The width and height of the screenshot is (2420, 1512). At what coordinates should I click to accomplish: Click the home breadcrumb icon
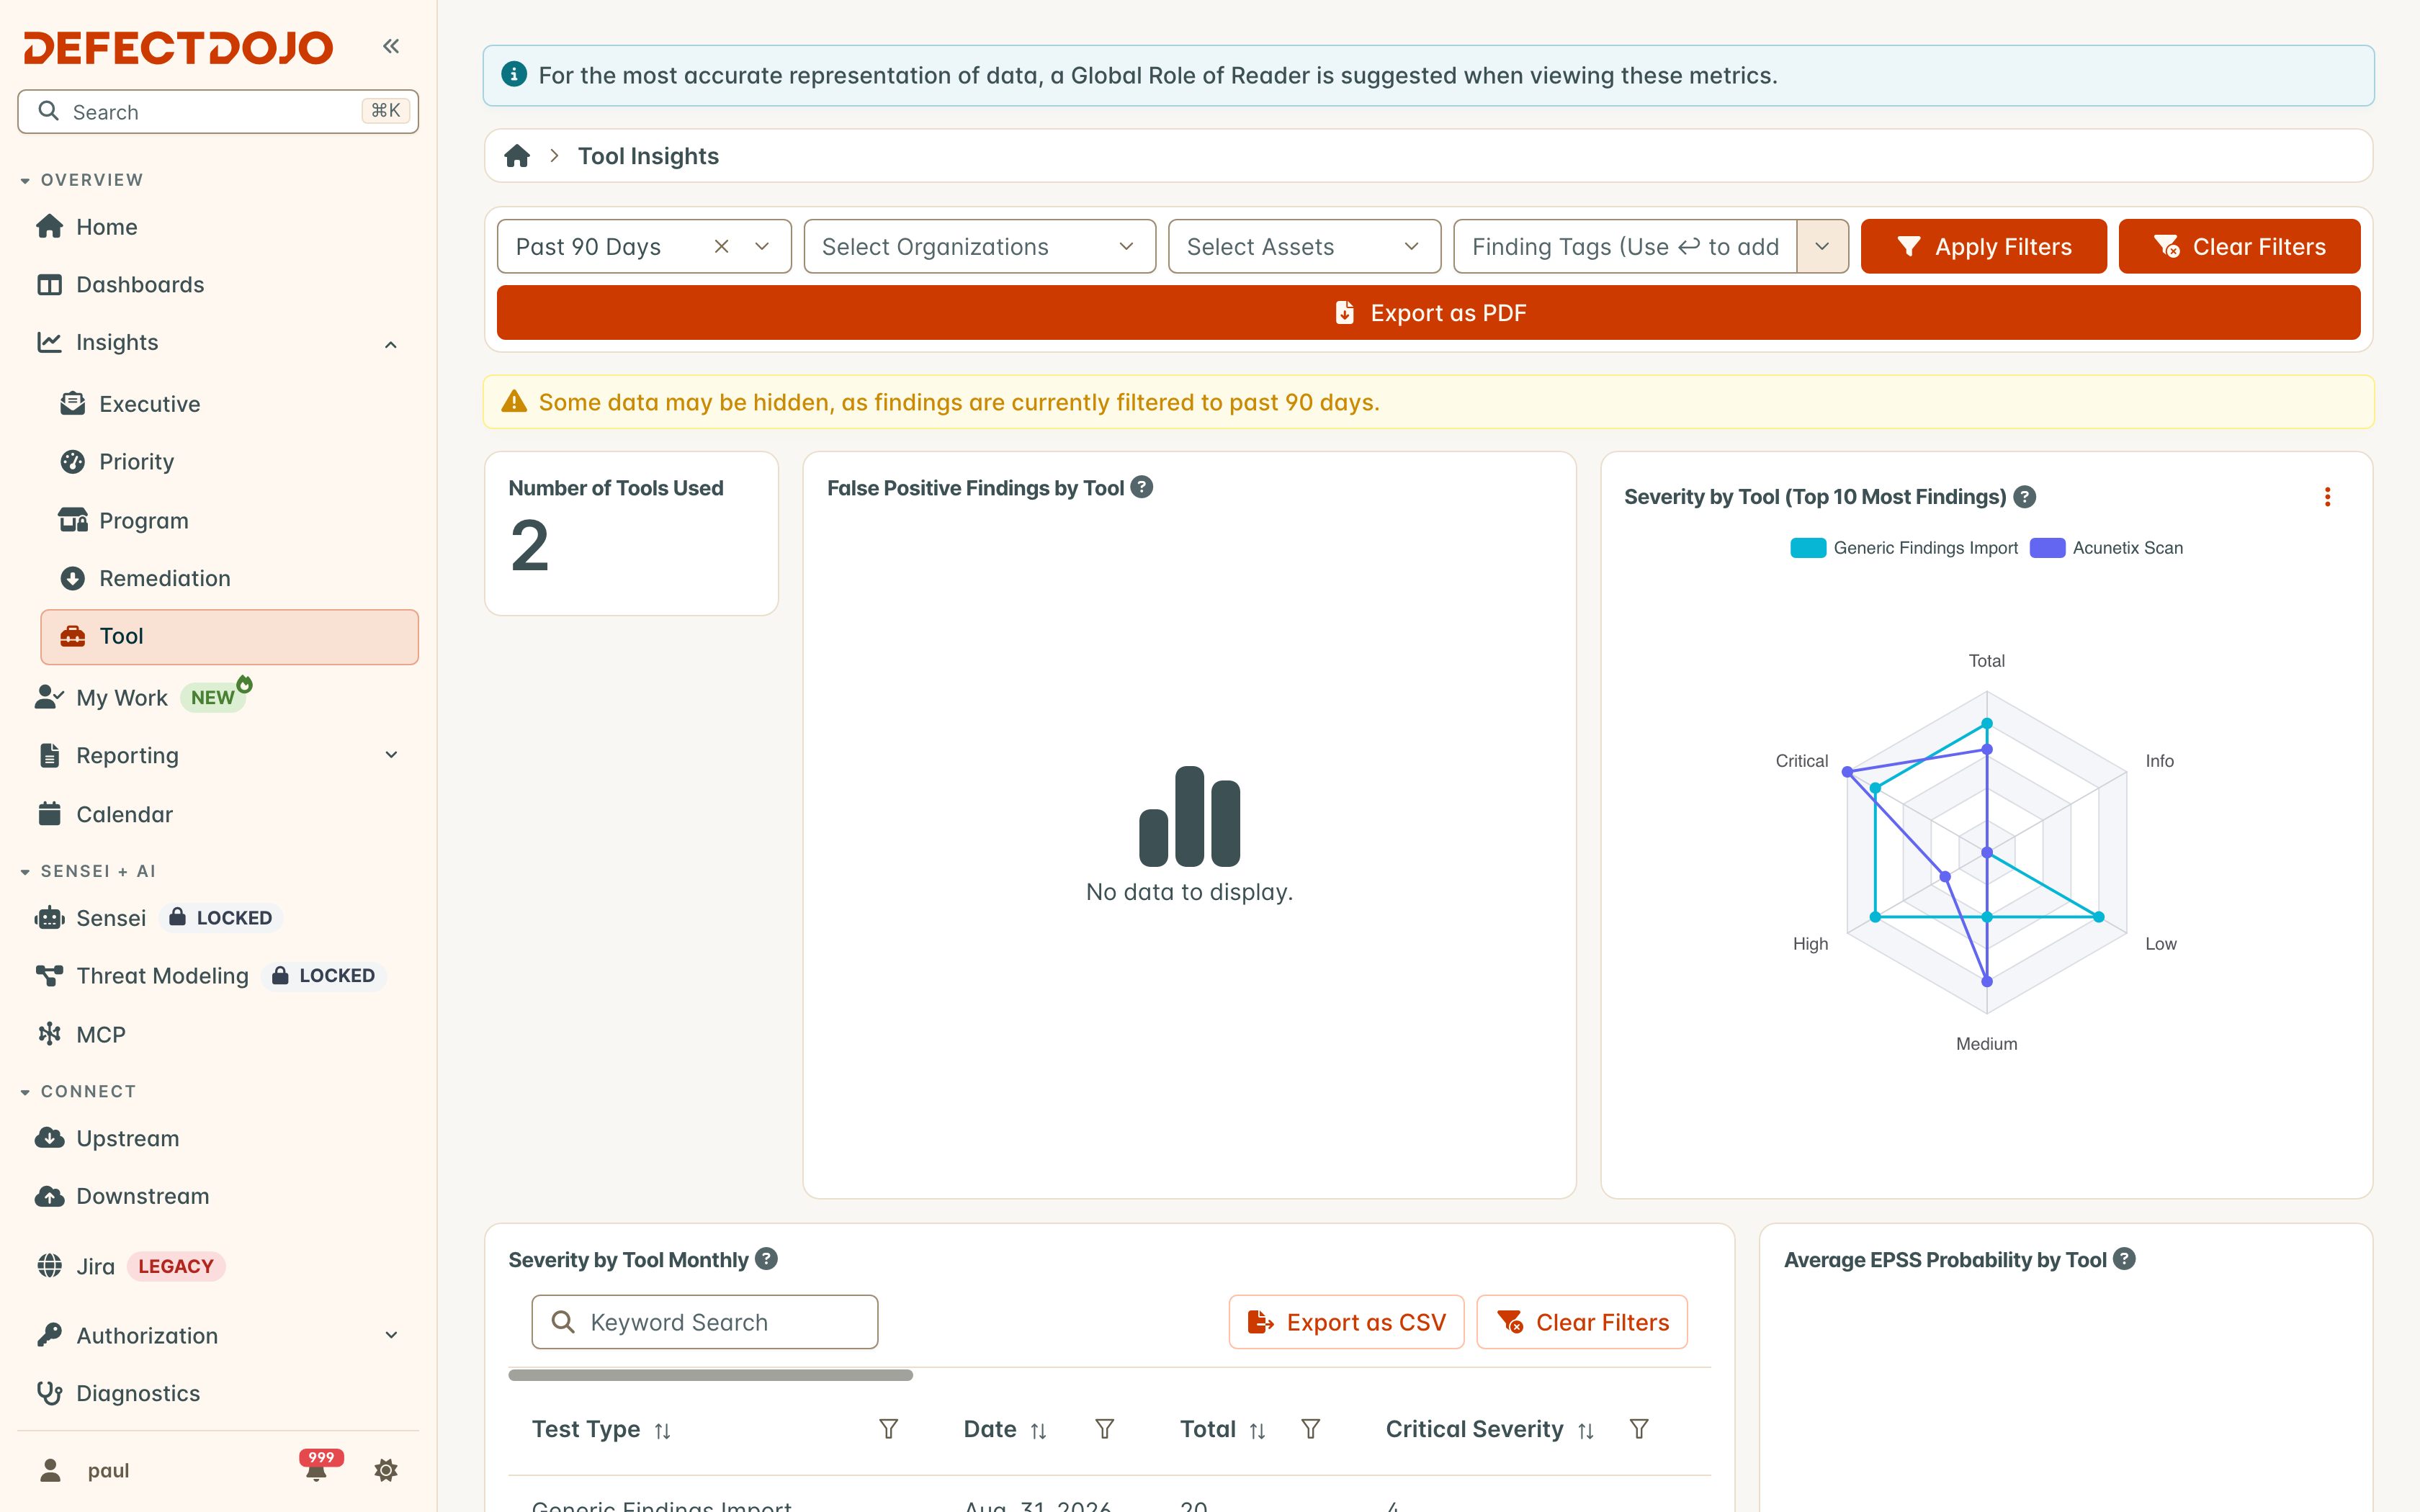[x=517, y=156]
